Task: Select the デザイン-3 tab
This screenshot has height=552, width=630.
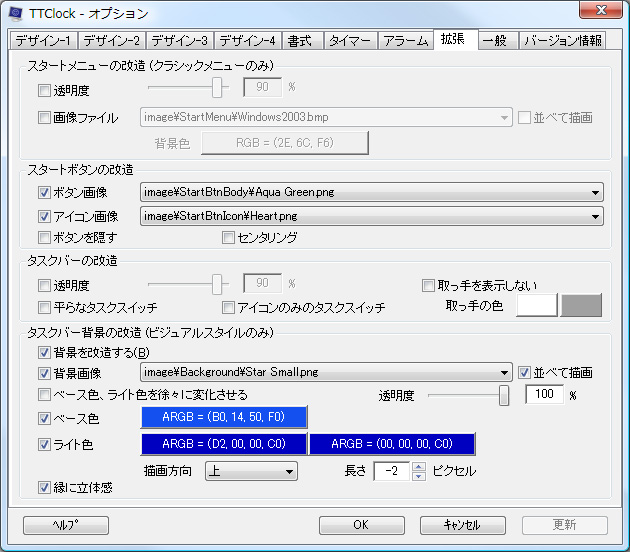Action: tap(180, 41)
